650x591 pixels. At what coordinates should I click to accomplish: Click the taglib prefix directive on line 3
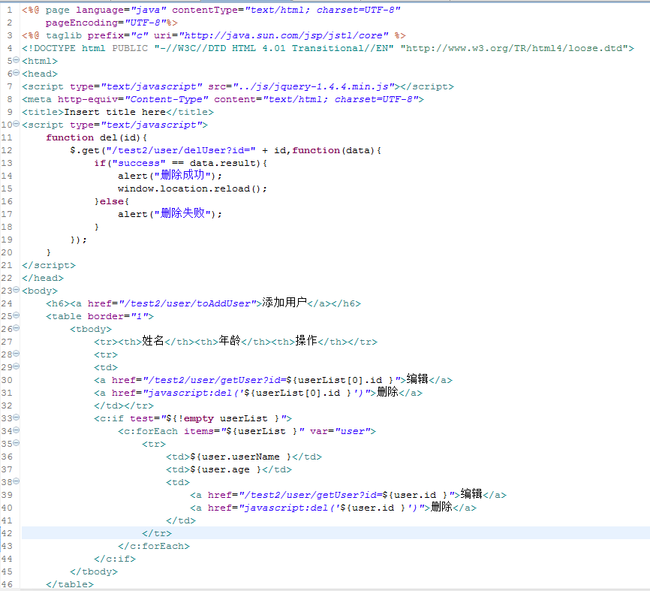214,35
